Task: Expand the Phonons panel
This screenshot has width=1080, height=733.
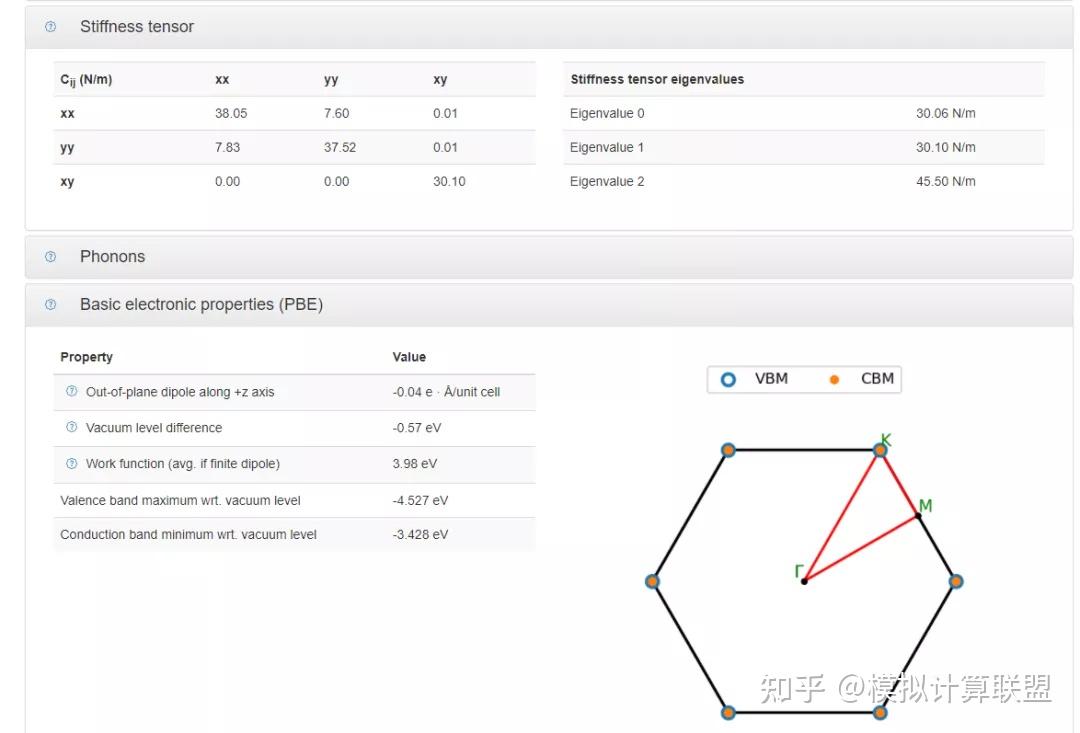Action: pyautogui.click(x=112, y=257)
